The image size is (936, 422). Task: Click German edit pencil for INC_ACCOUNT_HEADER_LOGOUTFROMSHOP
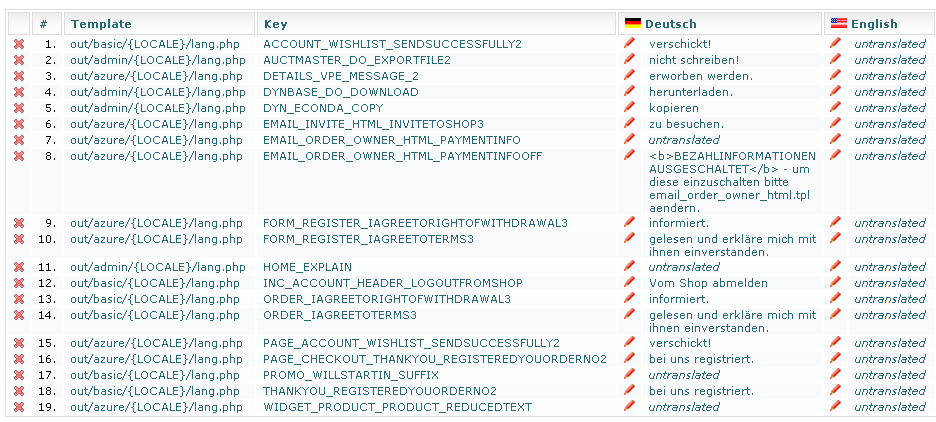(x=629, y=283)
